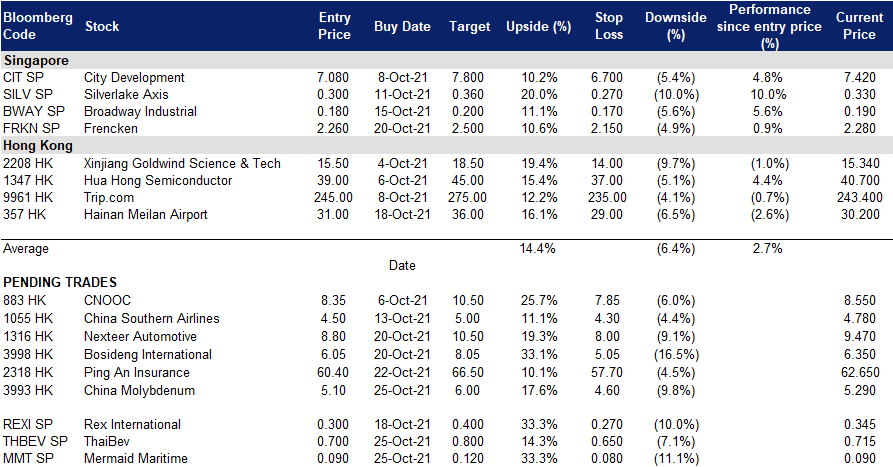893x467 pixels.
Task: Click the 'PENDING TRADES' heading
Action: pyautogui.click(x=60, y=282)
